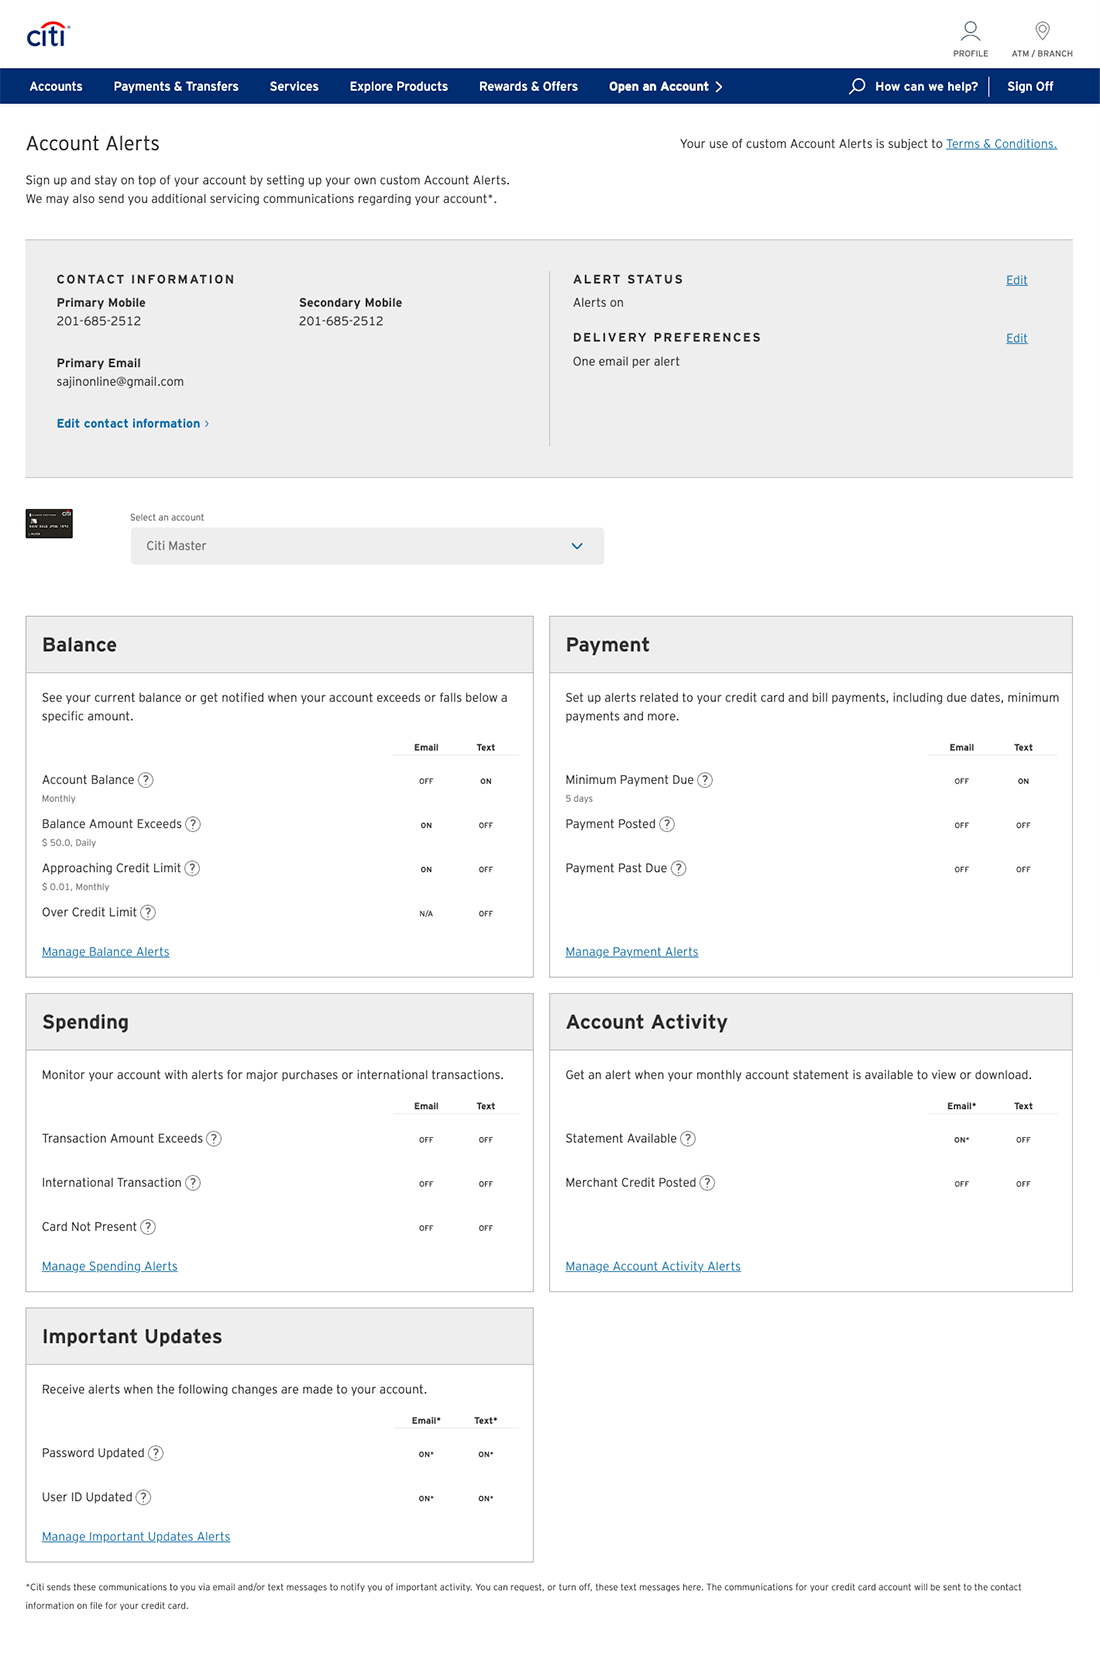Open the Profile icon
This screenshot has height=1660, width=1100.
pos(970,31)
